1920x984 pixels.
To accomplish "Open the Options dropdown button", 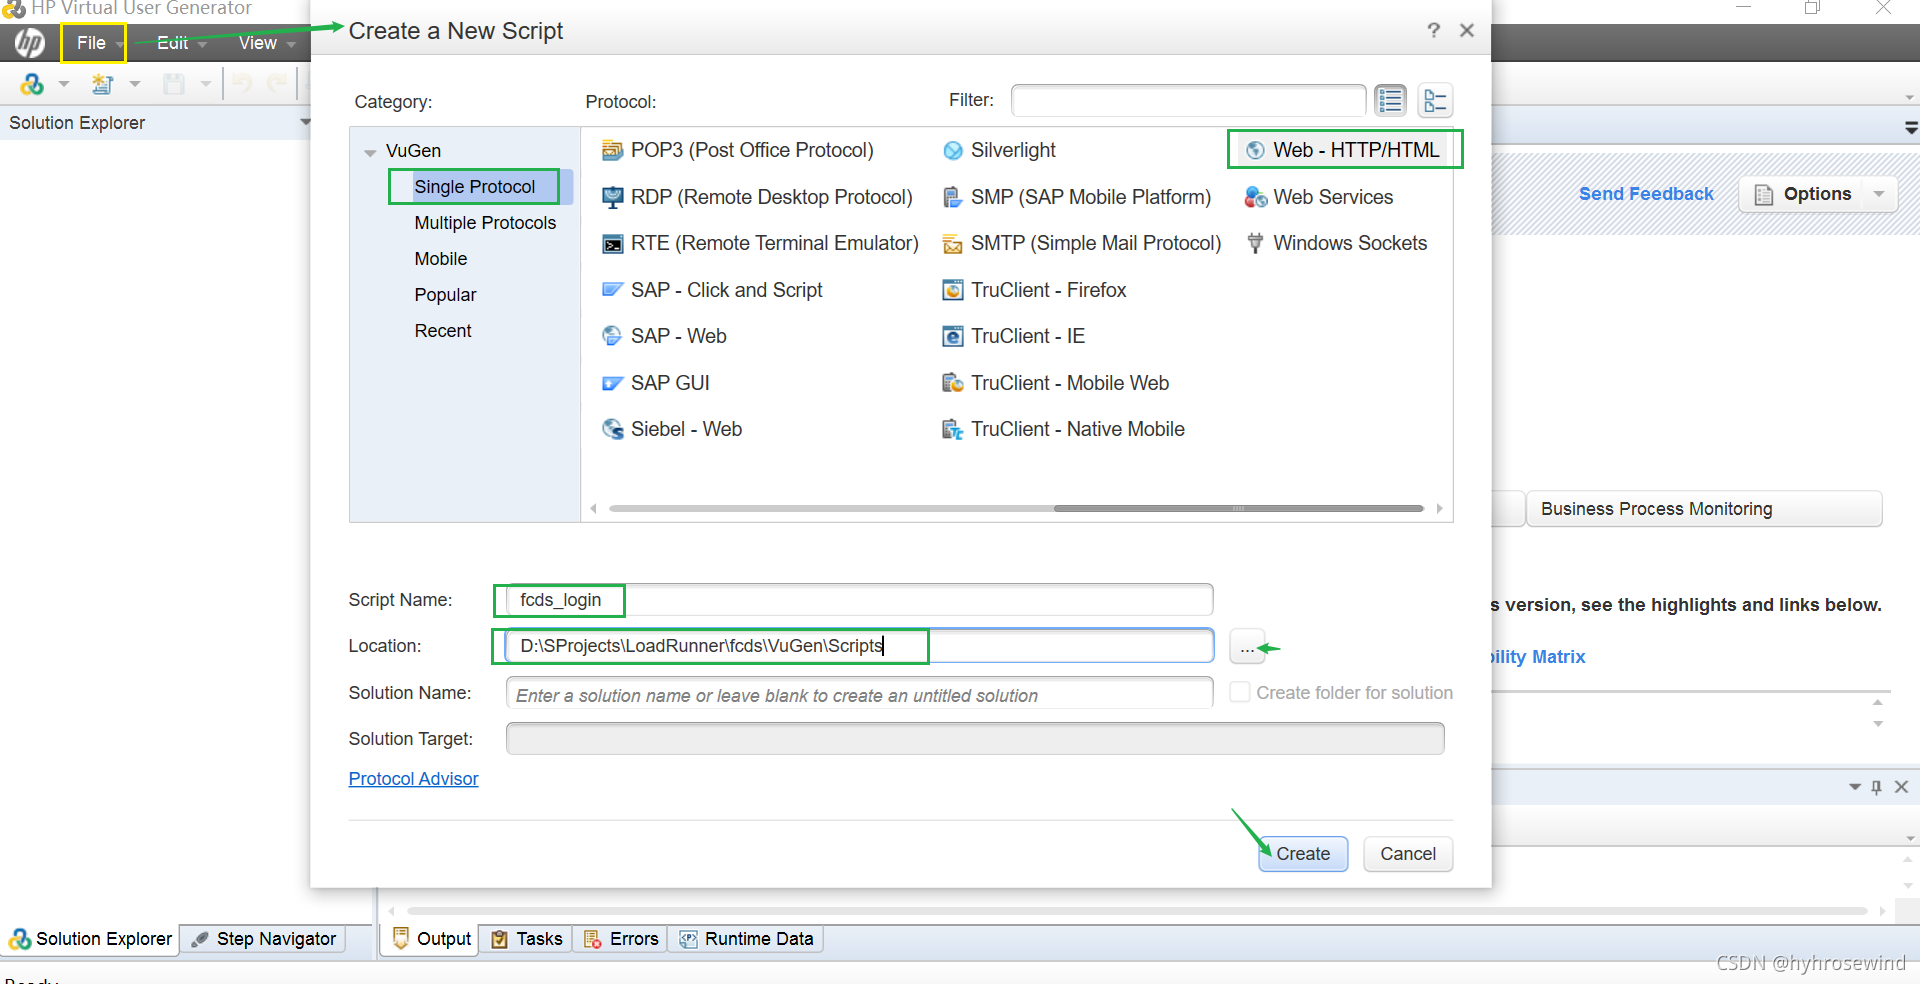I will click(1818, 194).
